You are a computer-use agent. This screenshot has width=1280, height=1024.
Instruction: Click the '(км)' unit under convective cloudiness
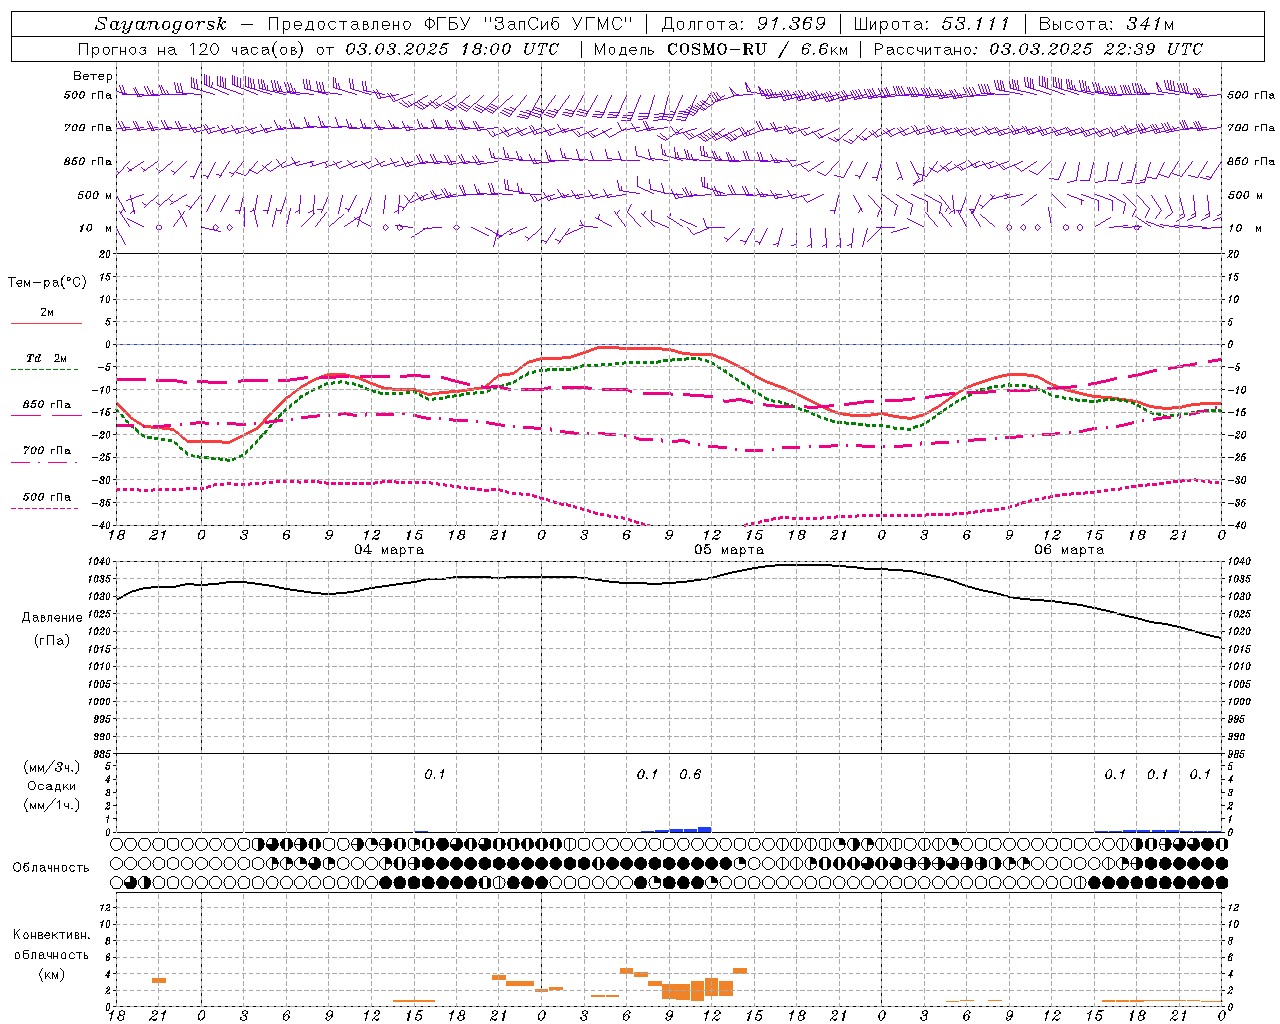click(52, 974)
